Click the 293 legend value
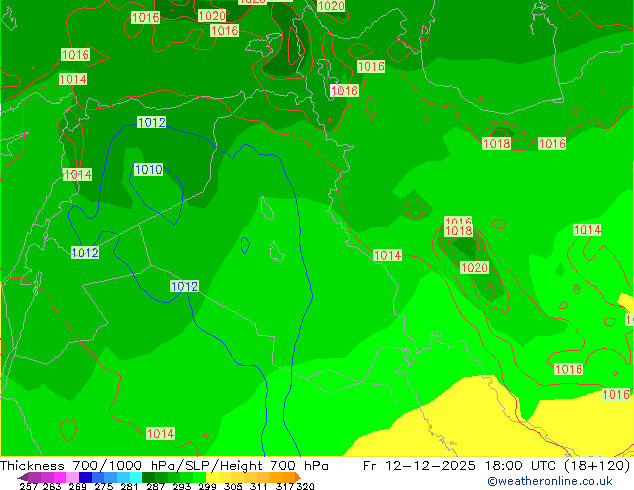The height and width of the screenshot is (490, 634). click(x=182, y=486)
